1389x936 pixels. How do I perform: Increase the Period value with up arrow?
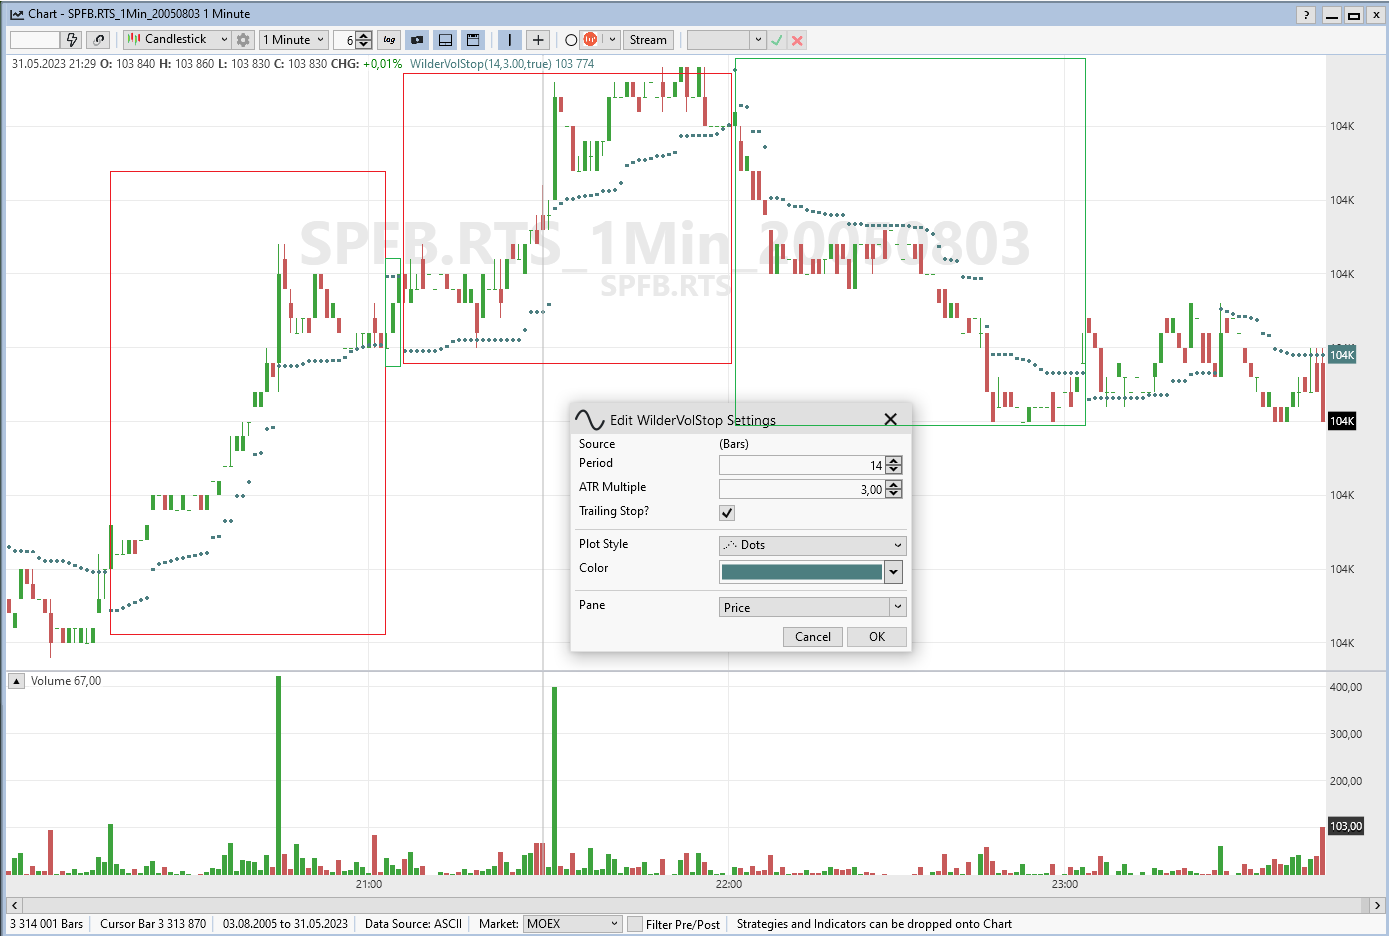[894, 461]
